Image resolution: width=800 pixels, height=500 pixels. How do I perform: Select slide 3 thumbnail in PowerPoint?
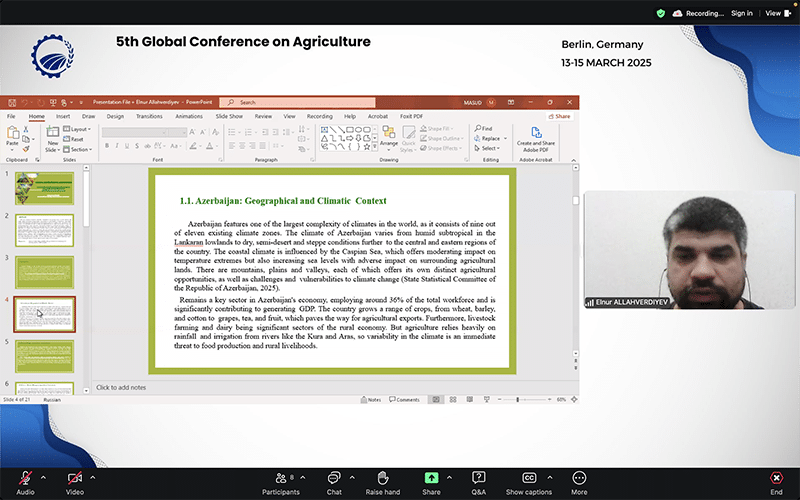click(44, 272)
